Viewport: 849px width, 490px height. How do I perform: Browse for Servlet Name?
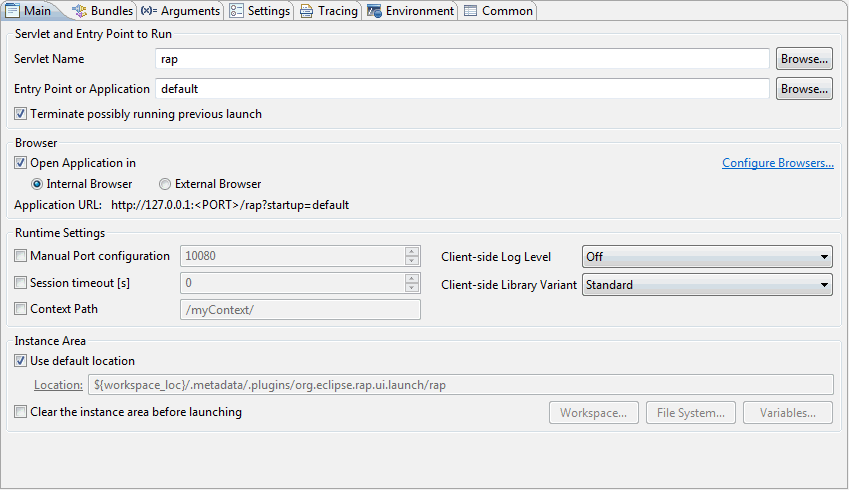(x=804, y=59)
